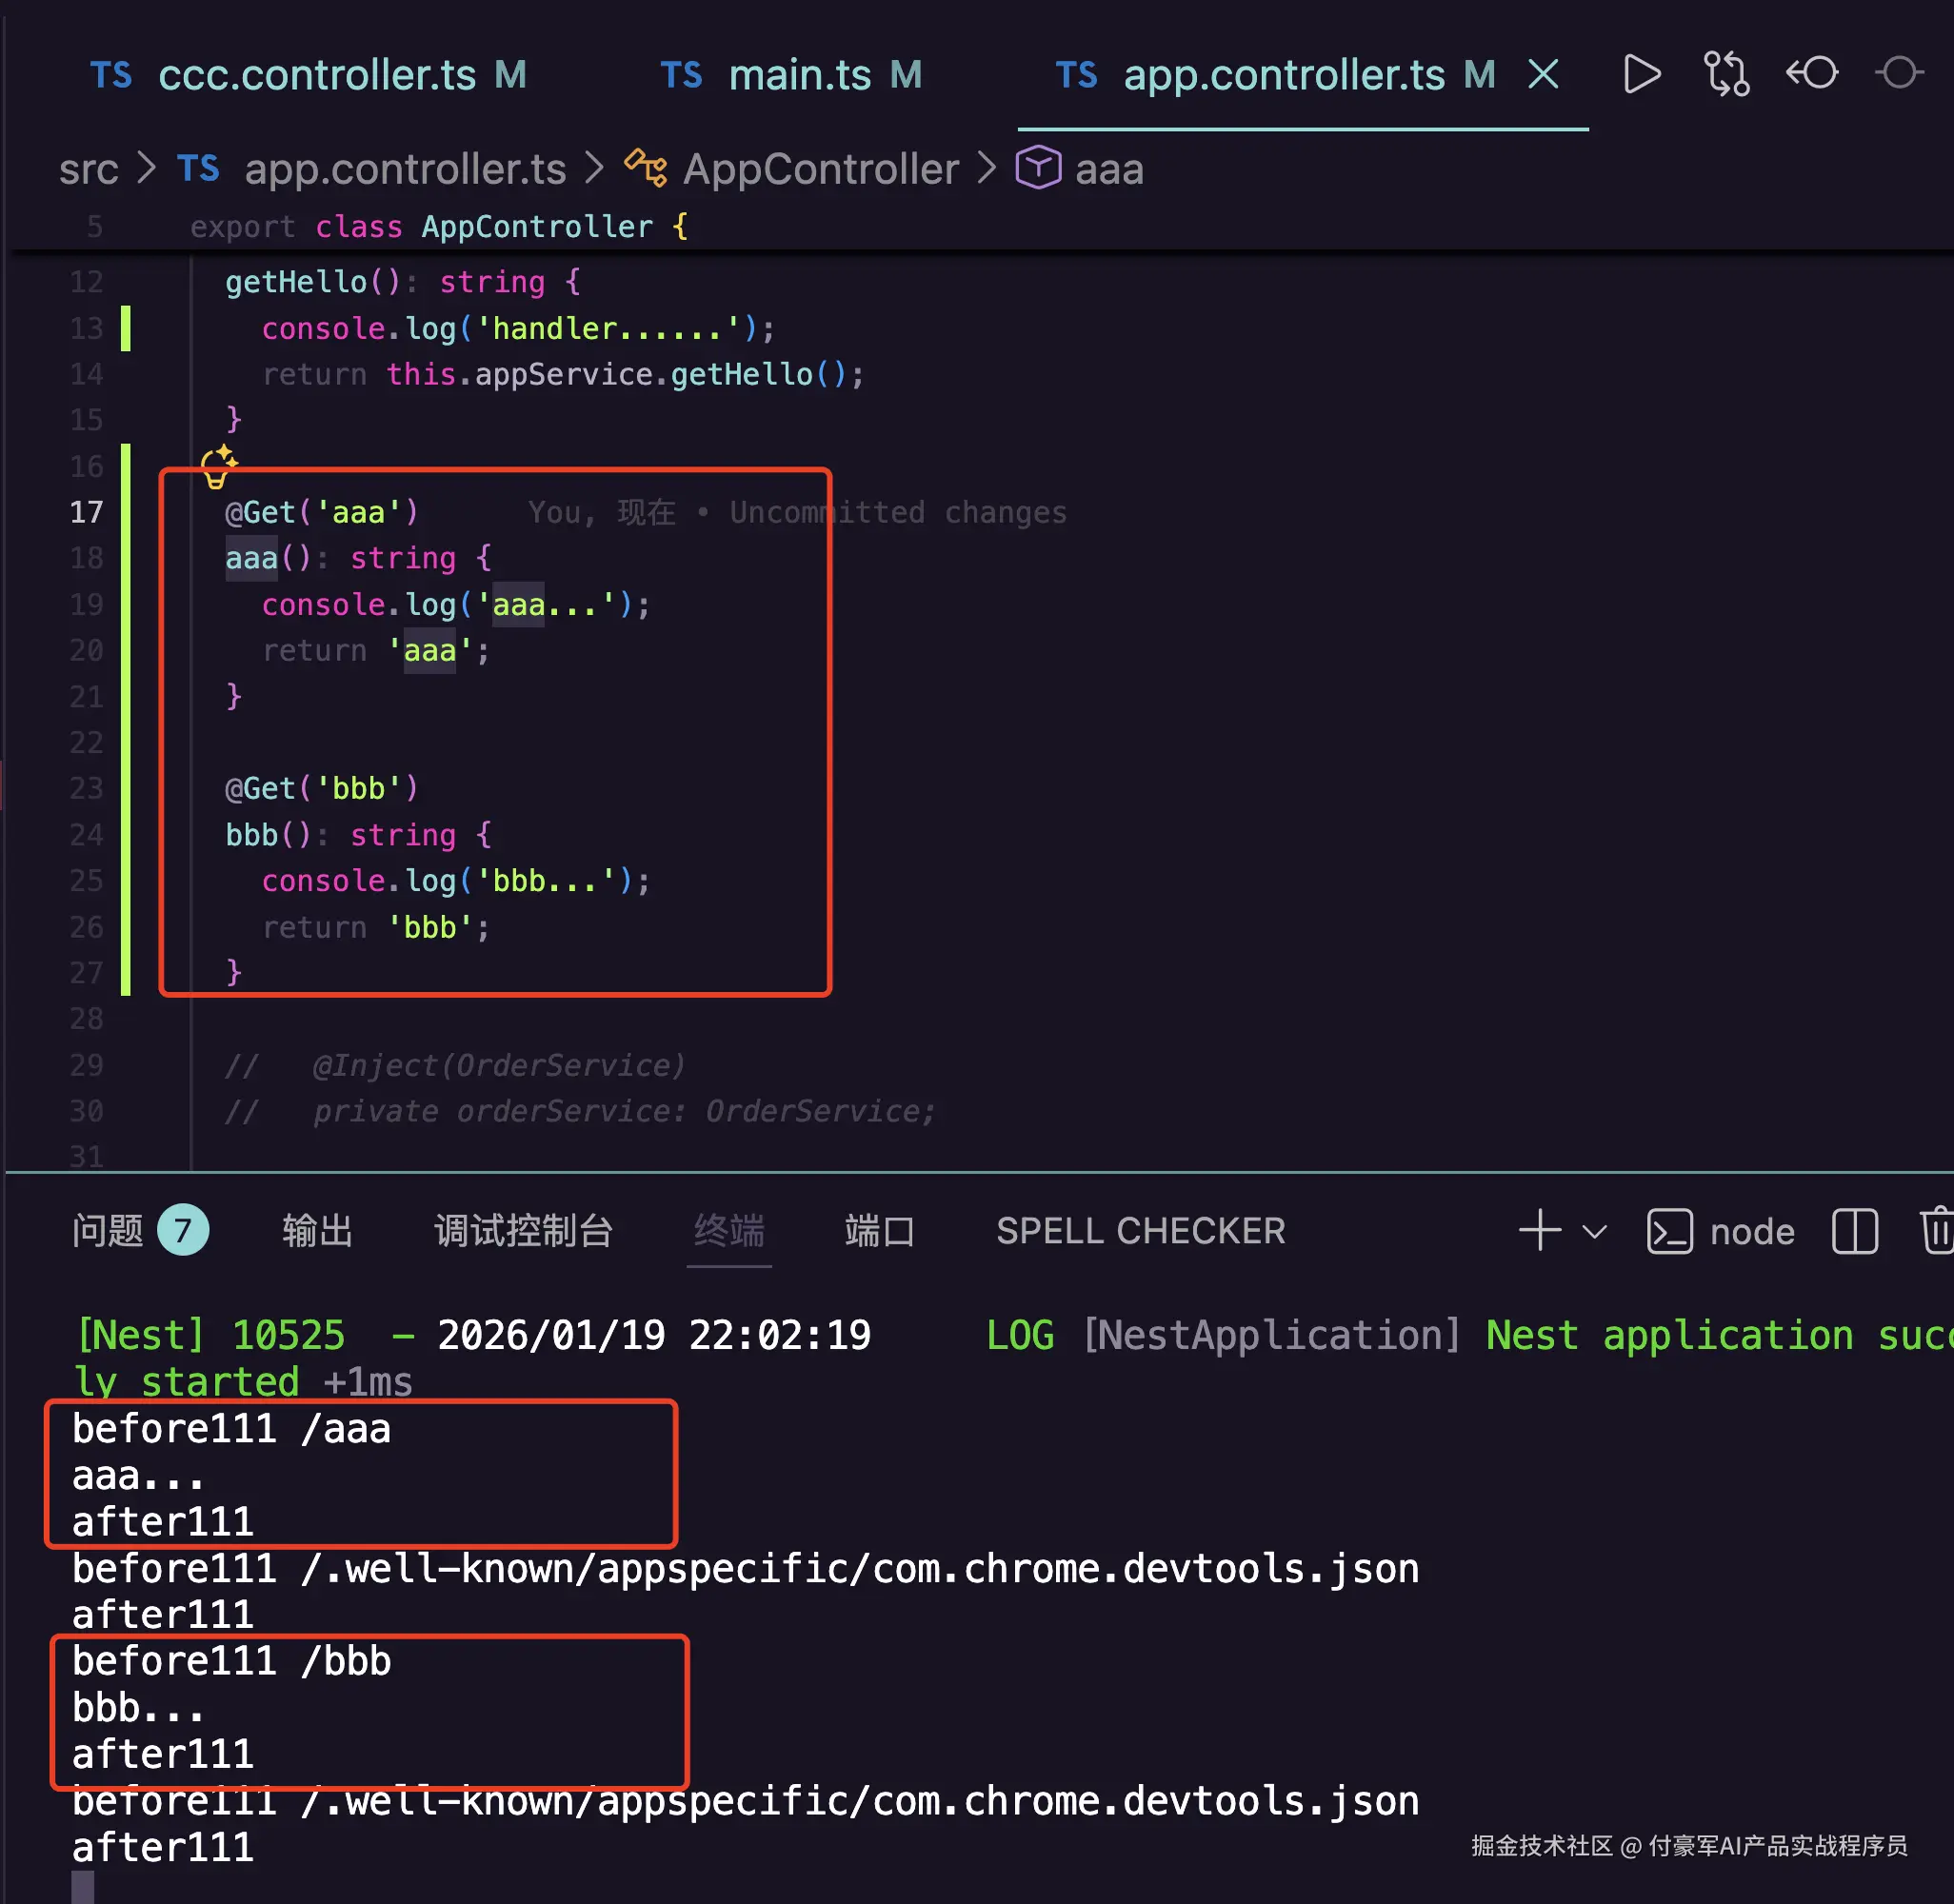The image size is (1954, 1904).
Task: Run the file with the play icon
Action: (1641, 74)
